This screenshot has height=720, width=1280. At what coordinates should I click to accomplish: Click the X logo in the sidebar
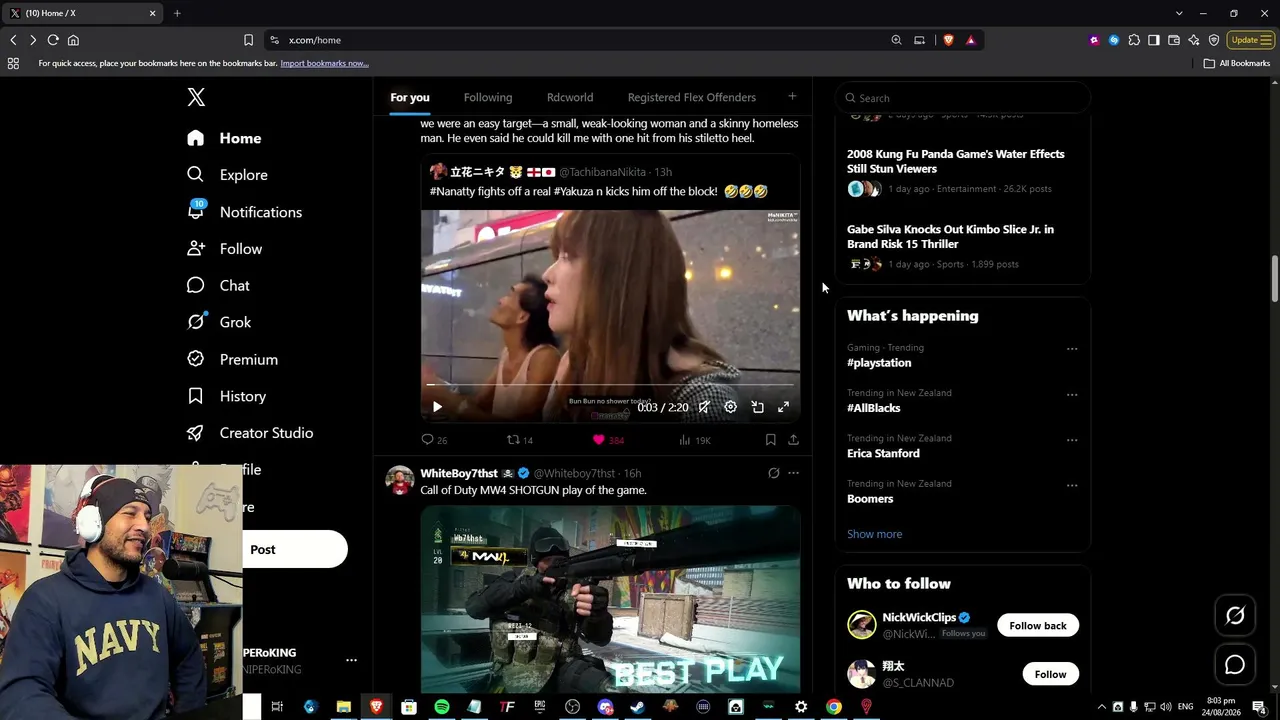[x=196, y=97]
